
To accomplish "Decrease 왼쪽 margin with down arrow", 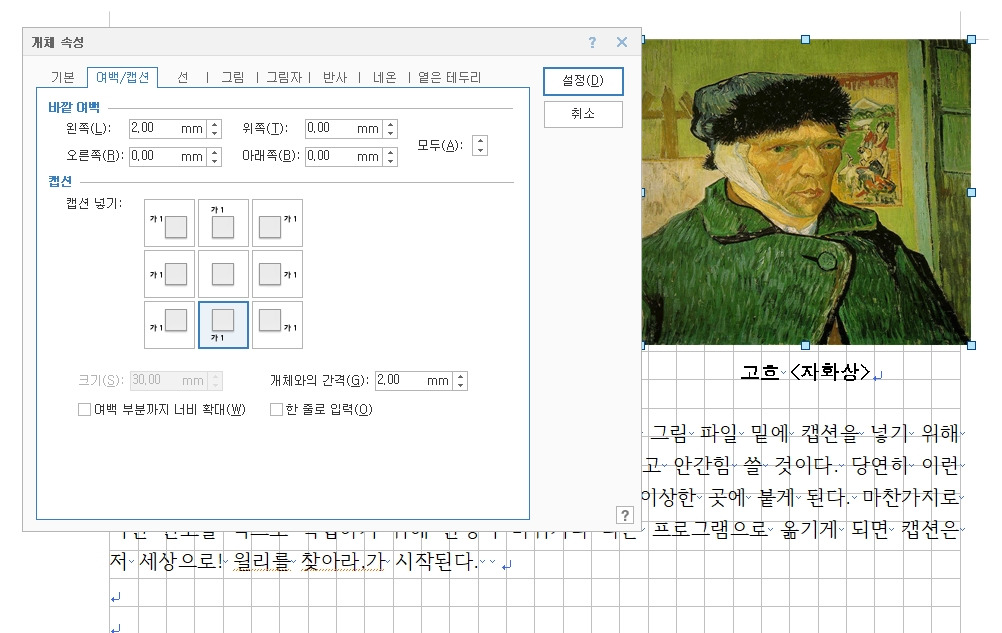I will tap(215, 133).
